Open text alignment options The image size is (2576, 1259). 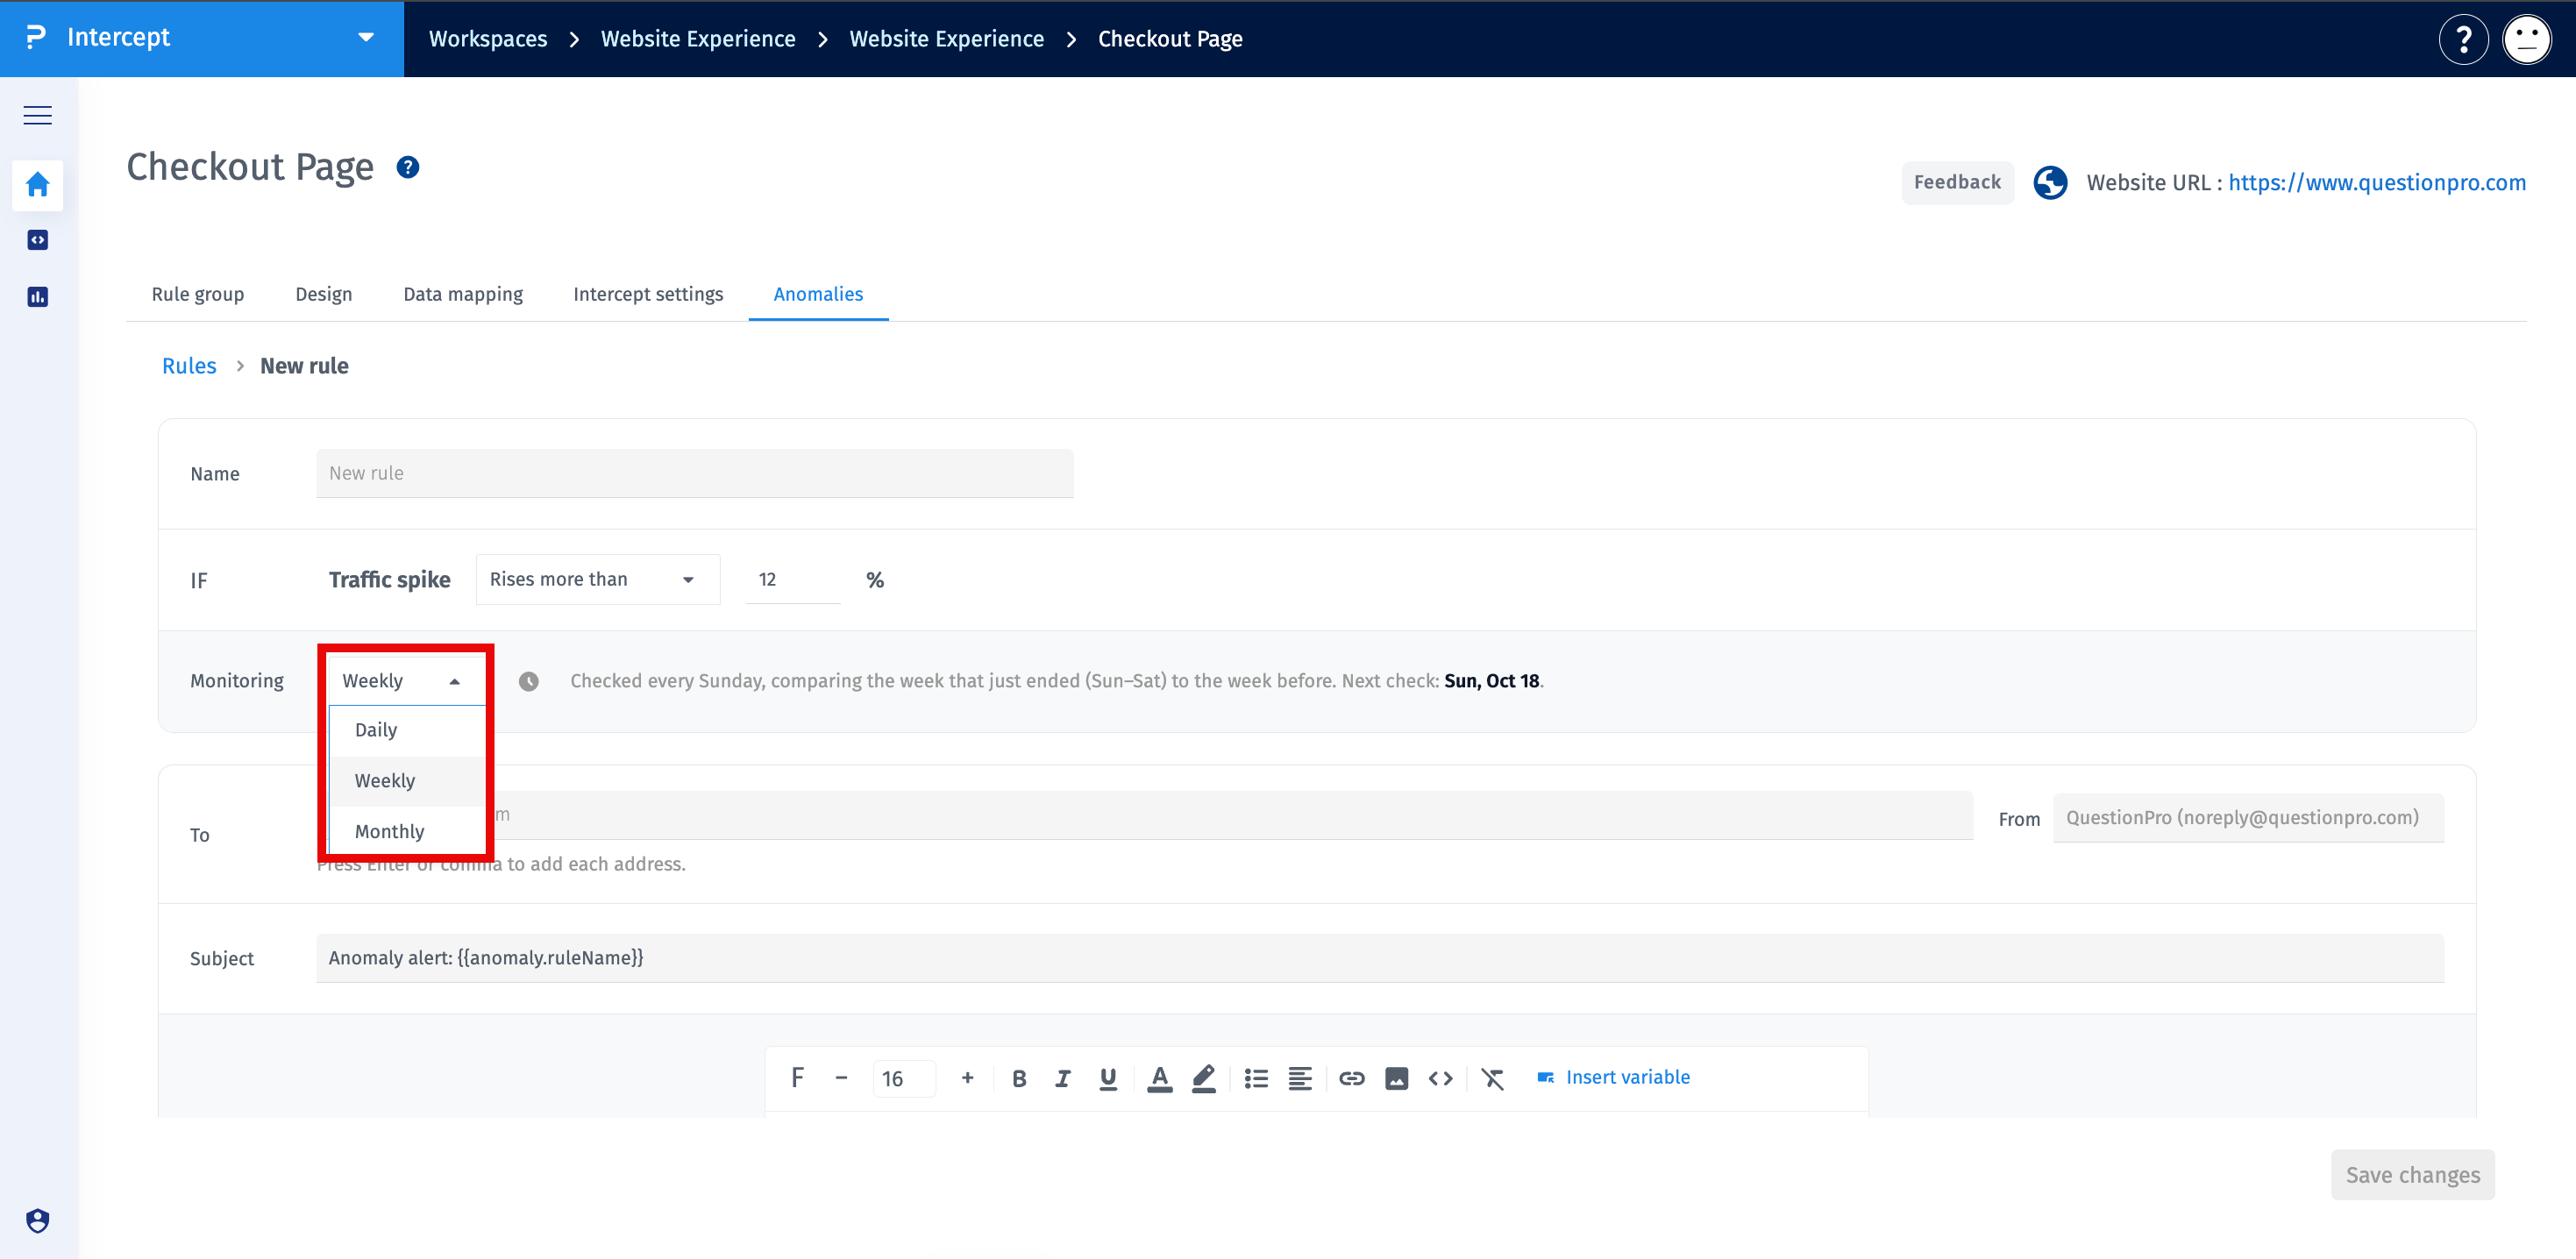(1300, 1078)
